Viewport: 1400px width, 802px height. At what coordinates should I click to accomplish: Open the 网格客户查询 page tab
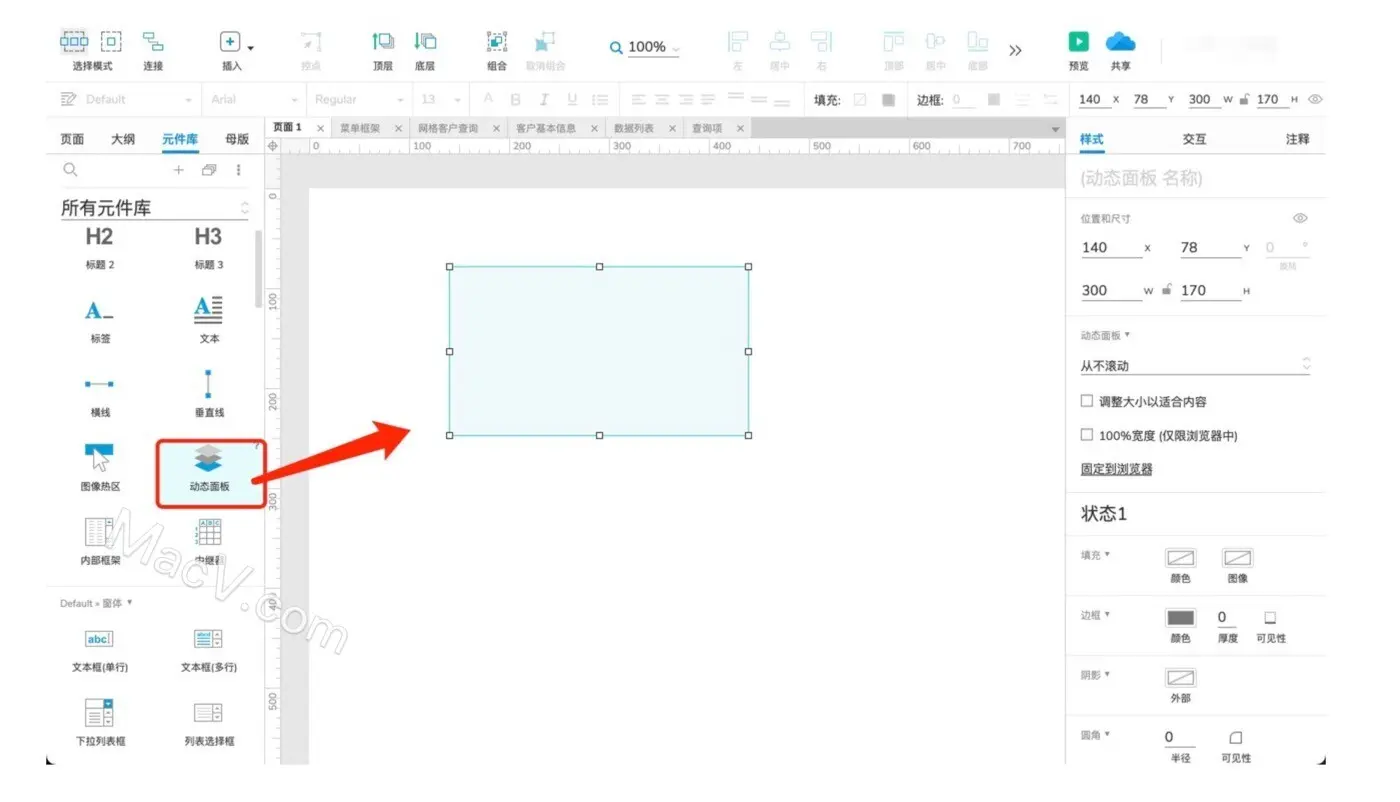pos(448,129)
